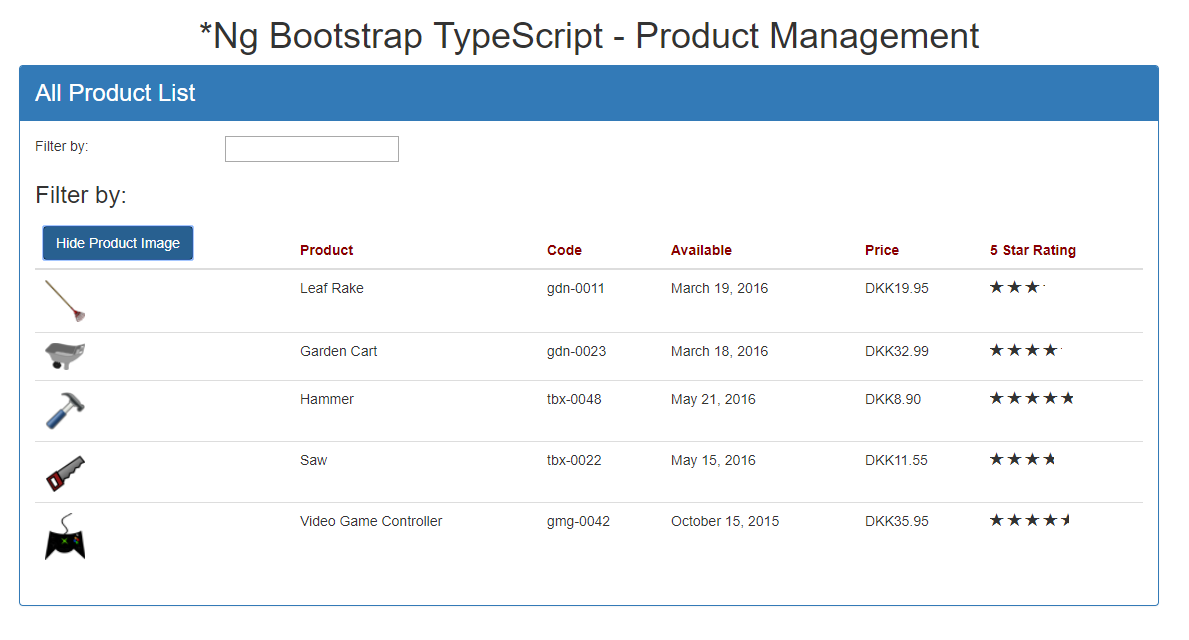This screenshot has height=640, width=1189.
Task: Click the date March 18, 2016
Action: click(x=720, y=351)
